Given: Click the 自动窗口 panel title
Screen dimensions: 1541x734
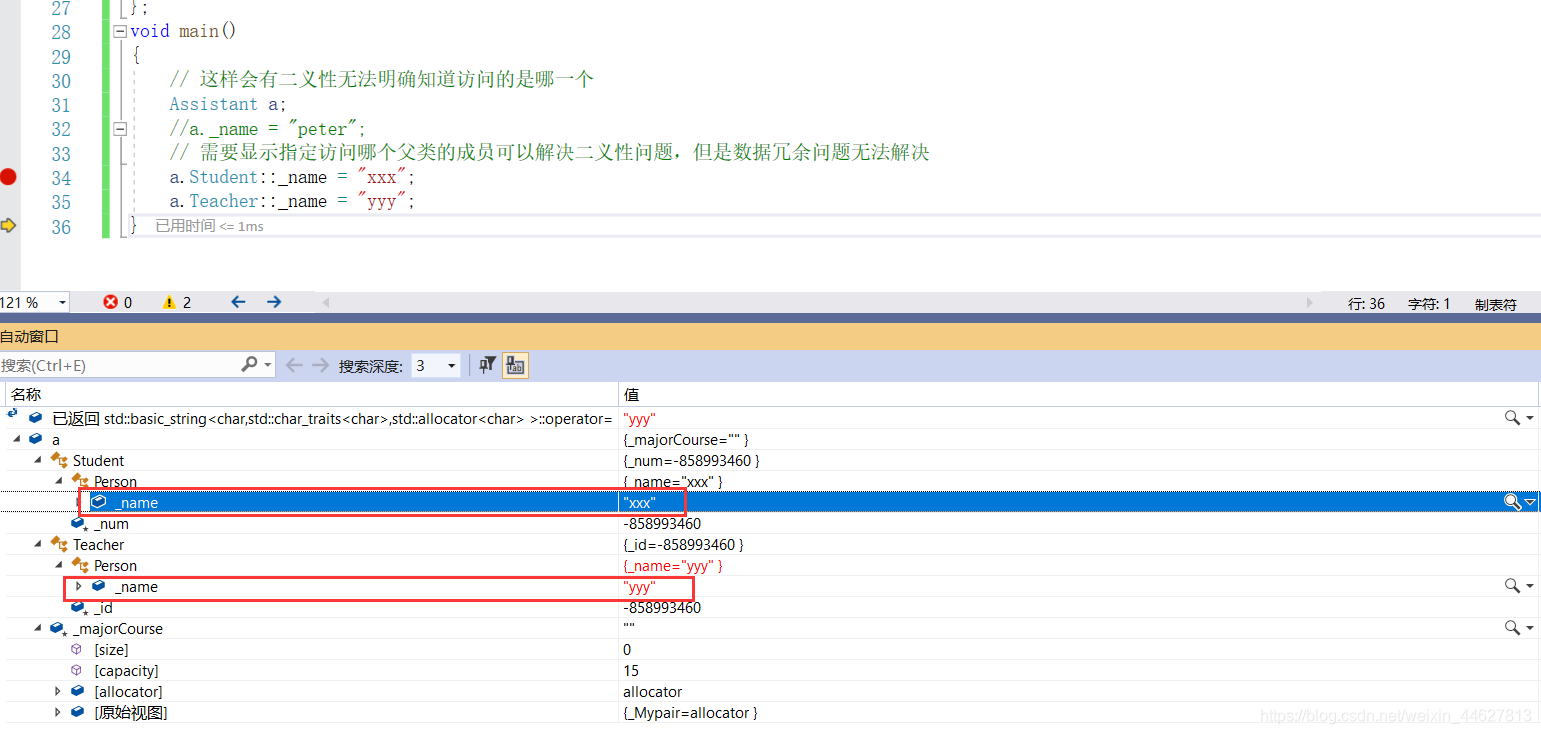Looking at the screenshot, I should click(30, 337).
